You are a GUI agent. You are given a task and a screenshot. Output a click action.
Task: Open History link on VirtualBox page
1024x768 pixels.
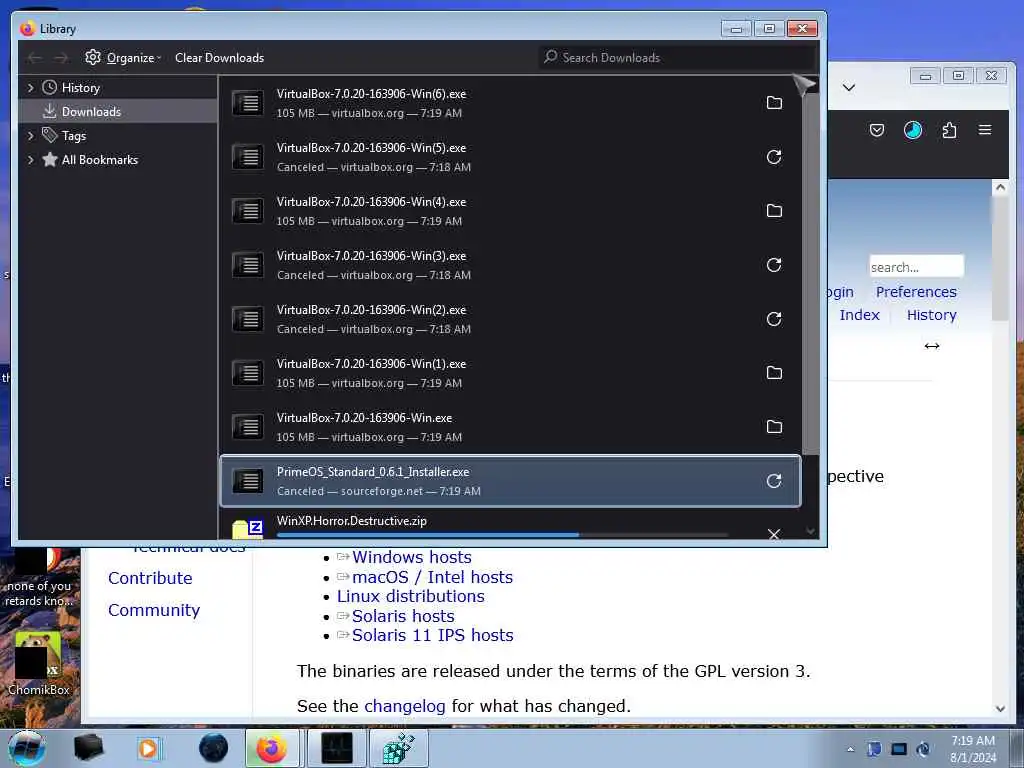tap(931, 315)
